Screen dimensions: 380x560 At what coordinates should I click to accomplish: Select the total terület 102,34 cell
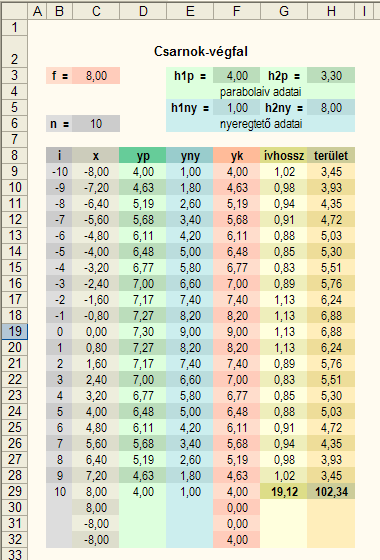coord(331,492)
